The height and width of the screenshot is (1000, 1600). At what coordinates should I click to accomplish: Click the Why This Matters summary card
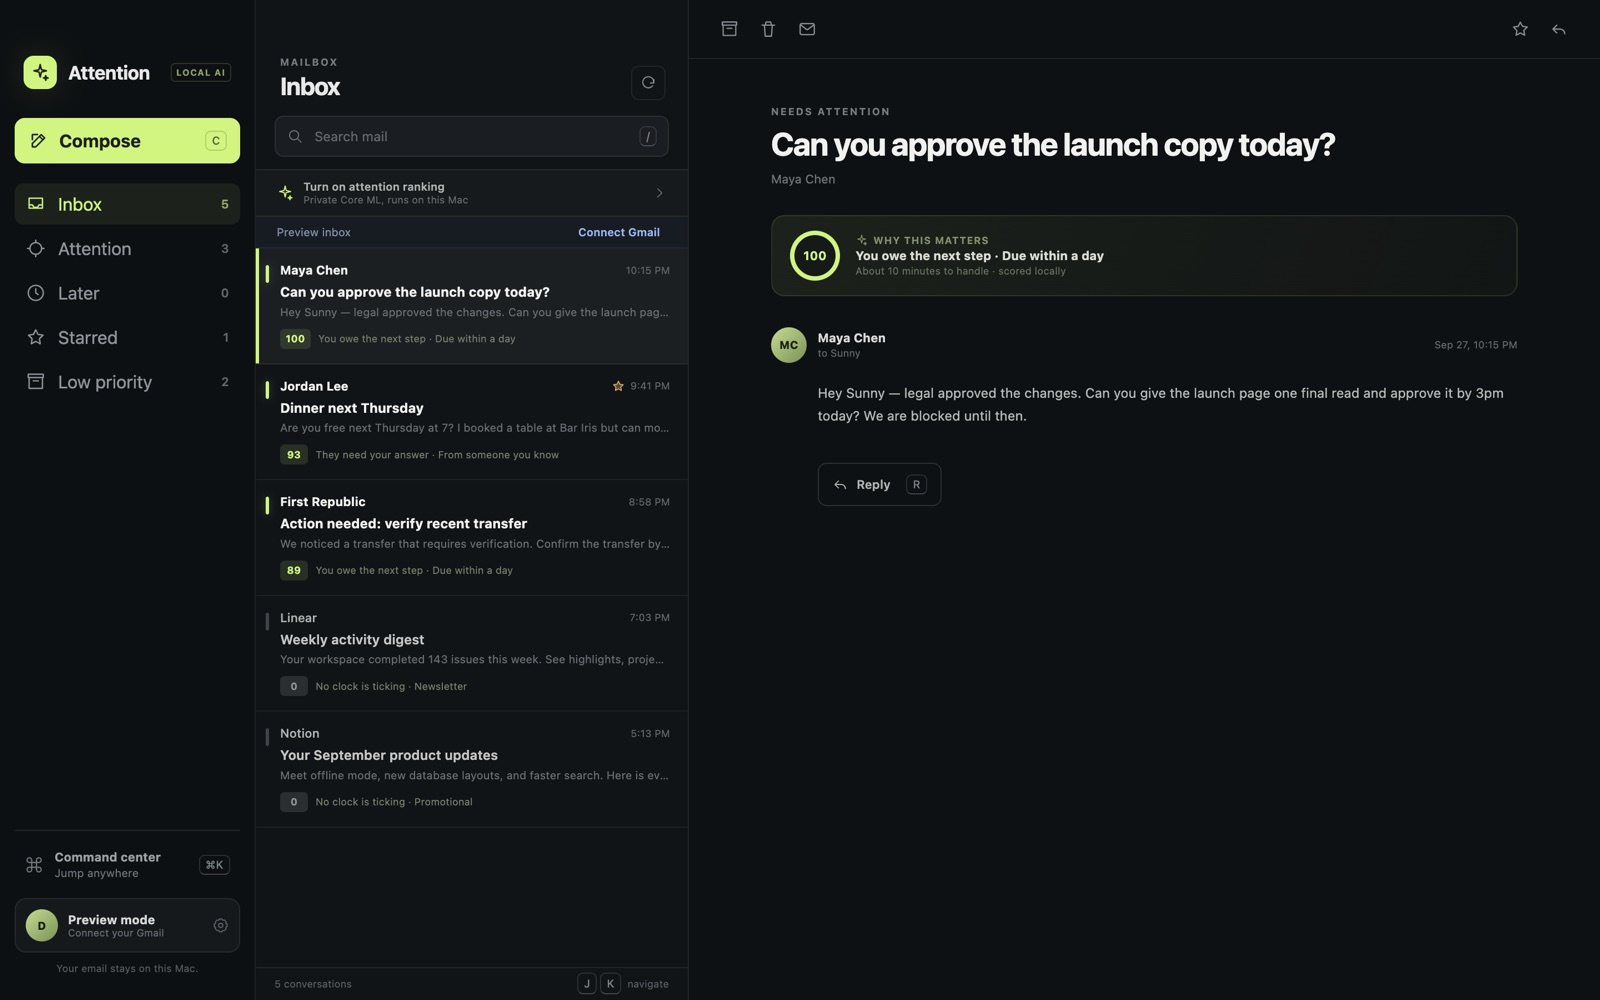click(1144, 256)
